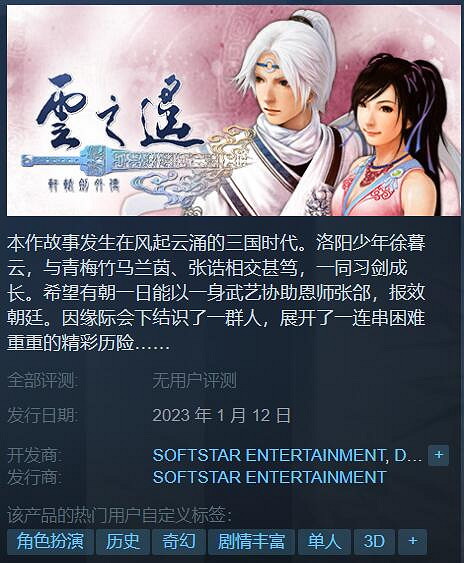This screenshot has height=563, width=464.
Task: Open the 3D tag
Action: coord(374,541)
